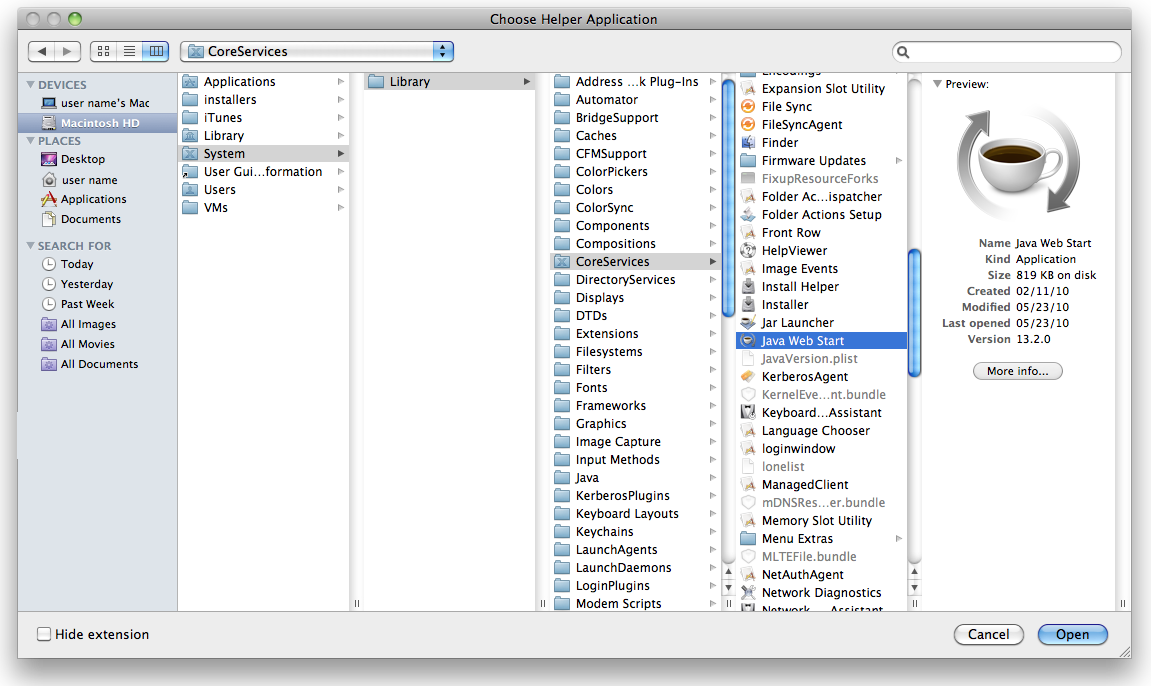Viewport: 1151px width, 686px height.
Task: Click the Java Web Start preview image
Action: tap(1018, 164)
